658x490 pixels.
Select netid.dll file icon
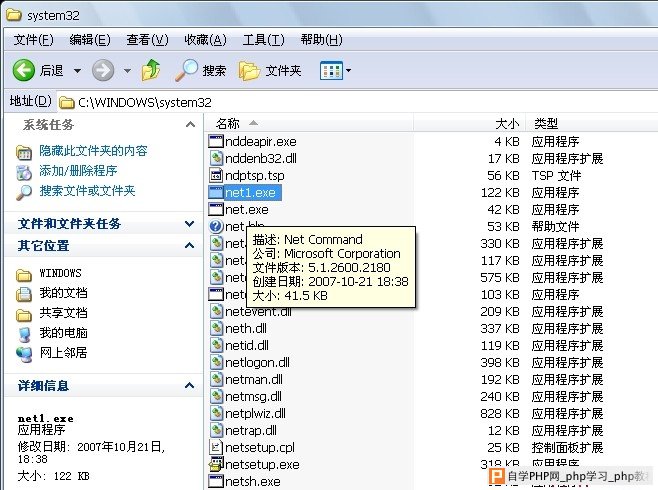click(216, 345)
